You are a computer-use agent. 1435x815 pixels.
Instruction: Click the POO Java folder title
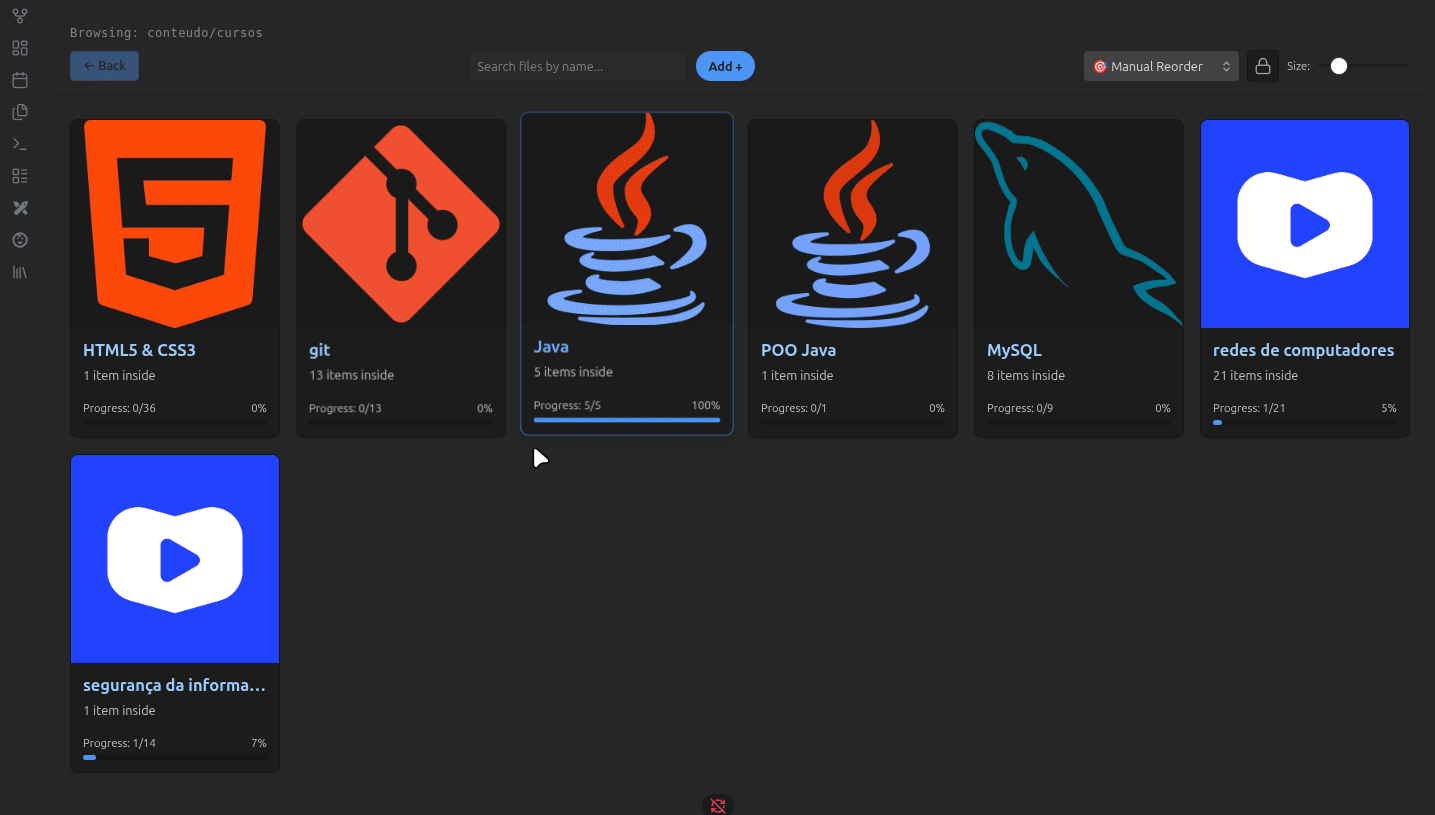pyautogui.click(x=798, y=350)
